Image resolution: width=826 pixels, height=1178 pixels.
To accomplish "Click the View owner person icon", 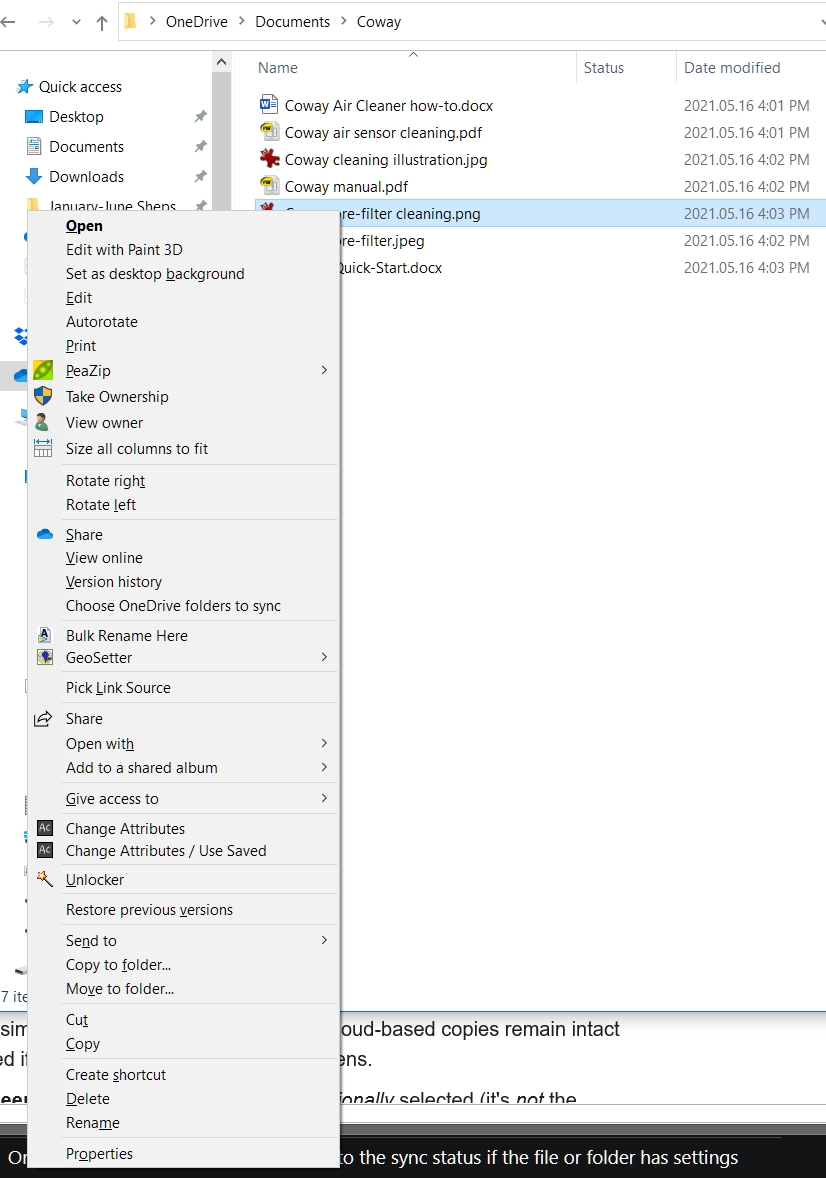I will (43, 423).
